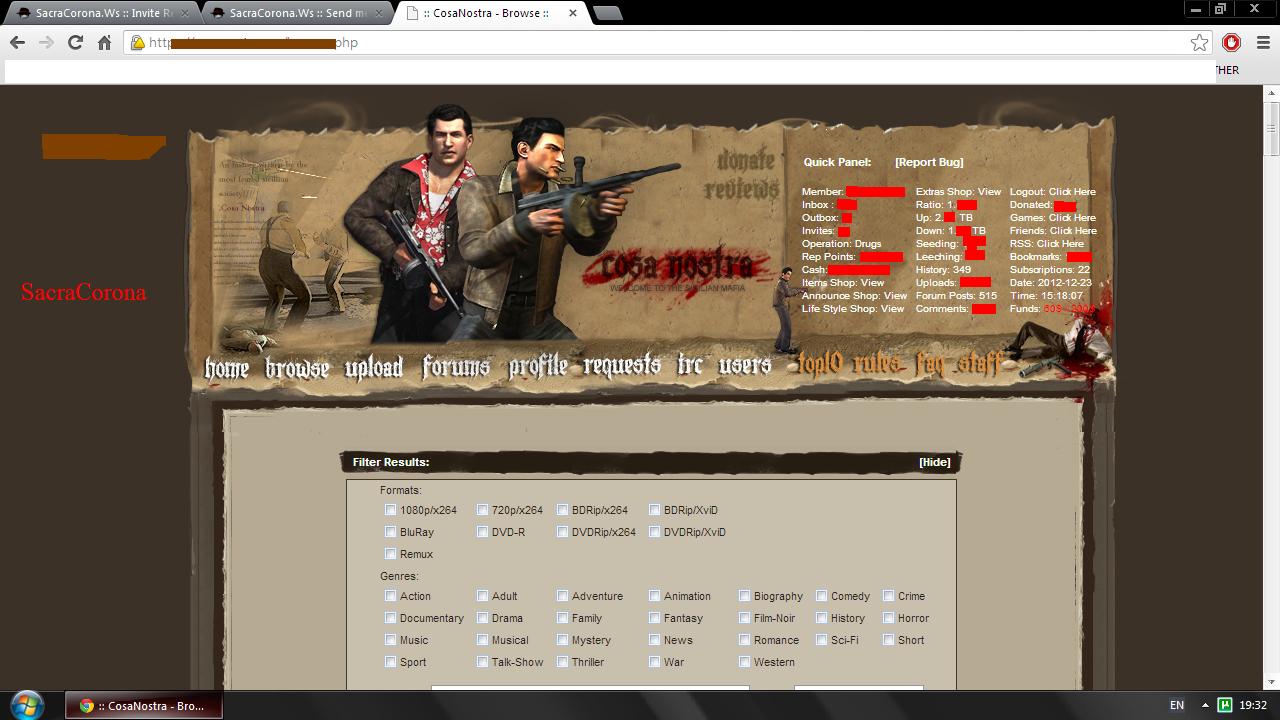This screenshot has height=720, width=1280.
Task: Tick the Sci-Fi genre checkbox
Action: 822,640
